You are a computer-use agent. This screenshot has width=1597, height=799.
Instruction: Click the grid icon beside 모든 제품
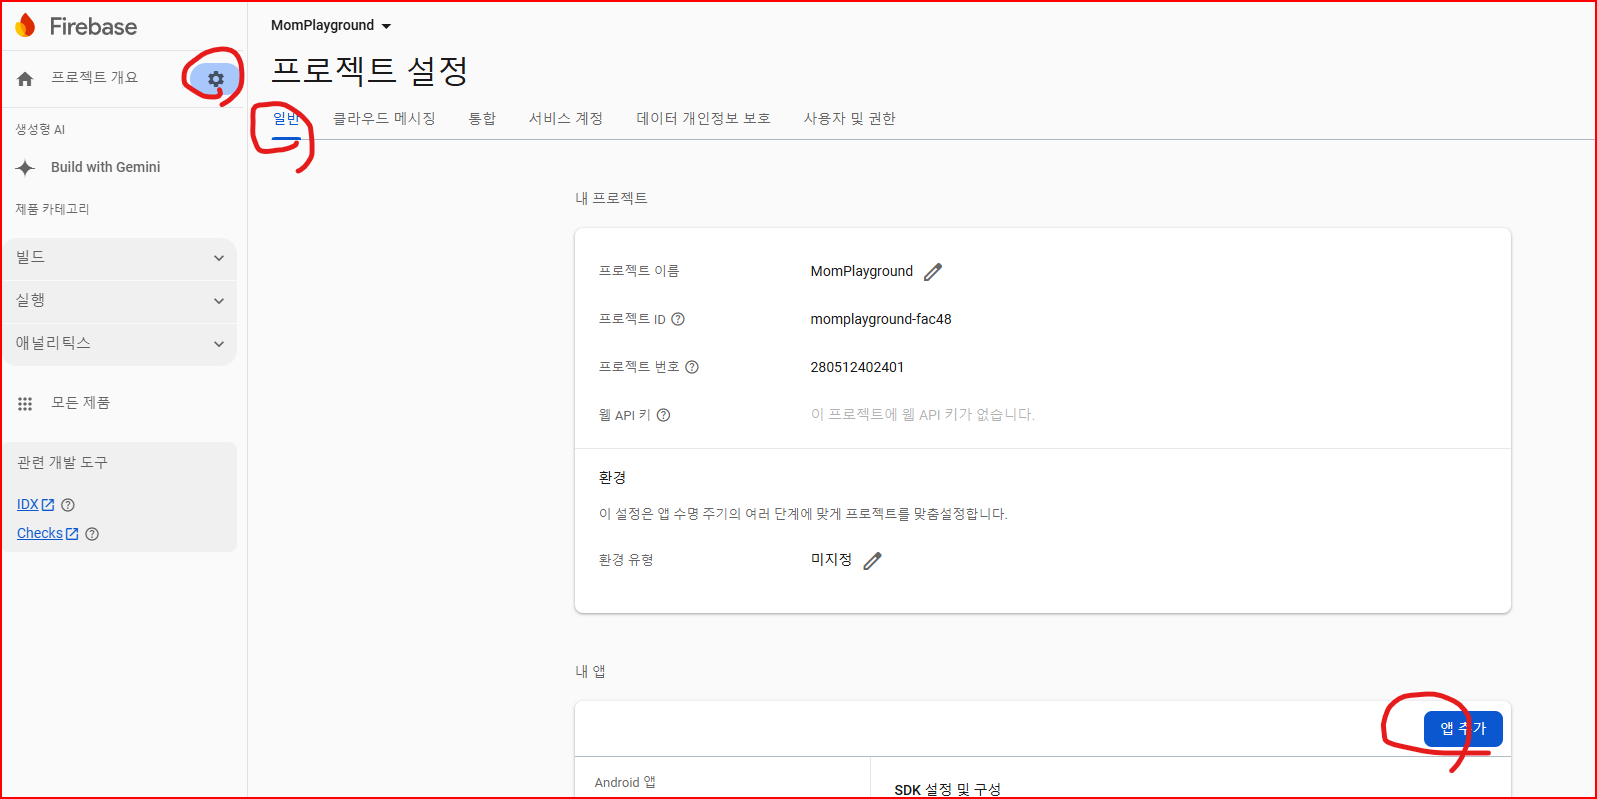[x=25, y=404]
